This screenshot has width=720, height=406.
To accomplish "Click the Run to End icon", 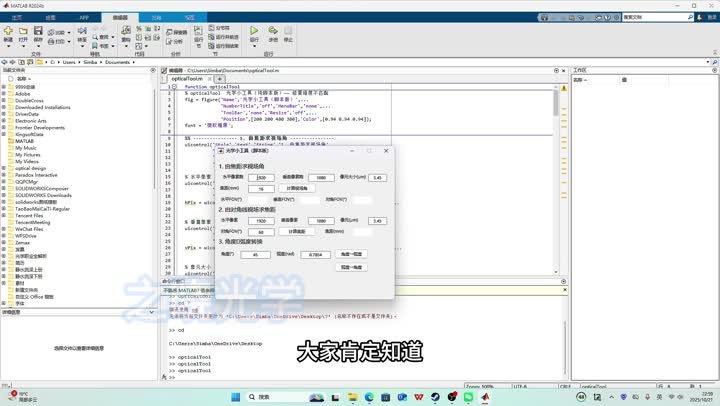I will (x=212, y=46).
